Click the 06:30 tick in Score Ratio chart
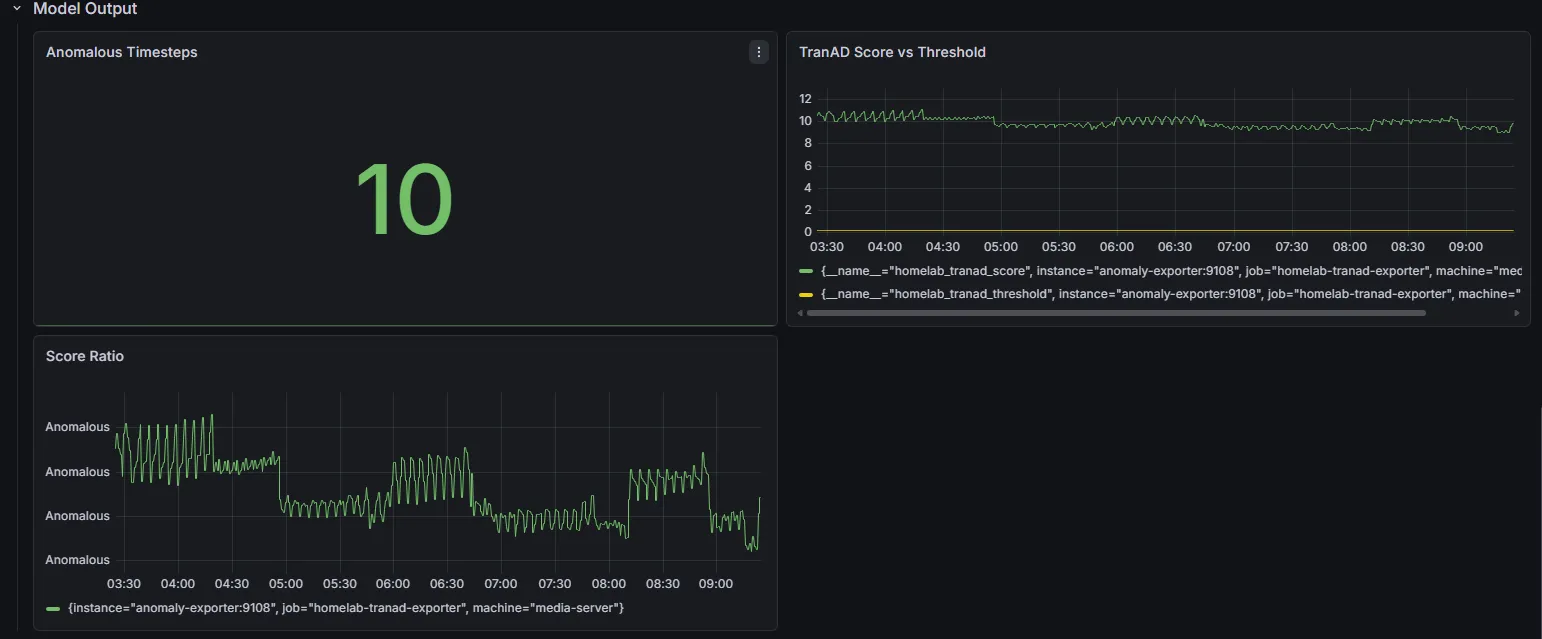This screenshot has height=639, width=1542. [447, 584]
